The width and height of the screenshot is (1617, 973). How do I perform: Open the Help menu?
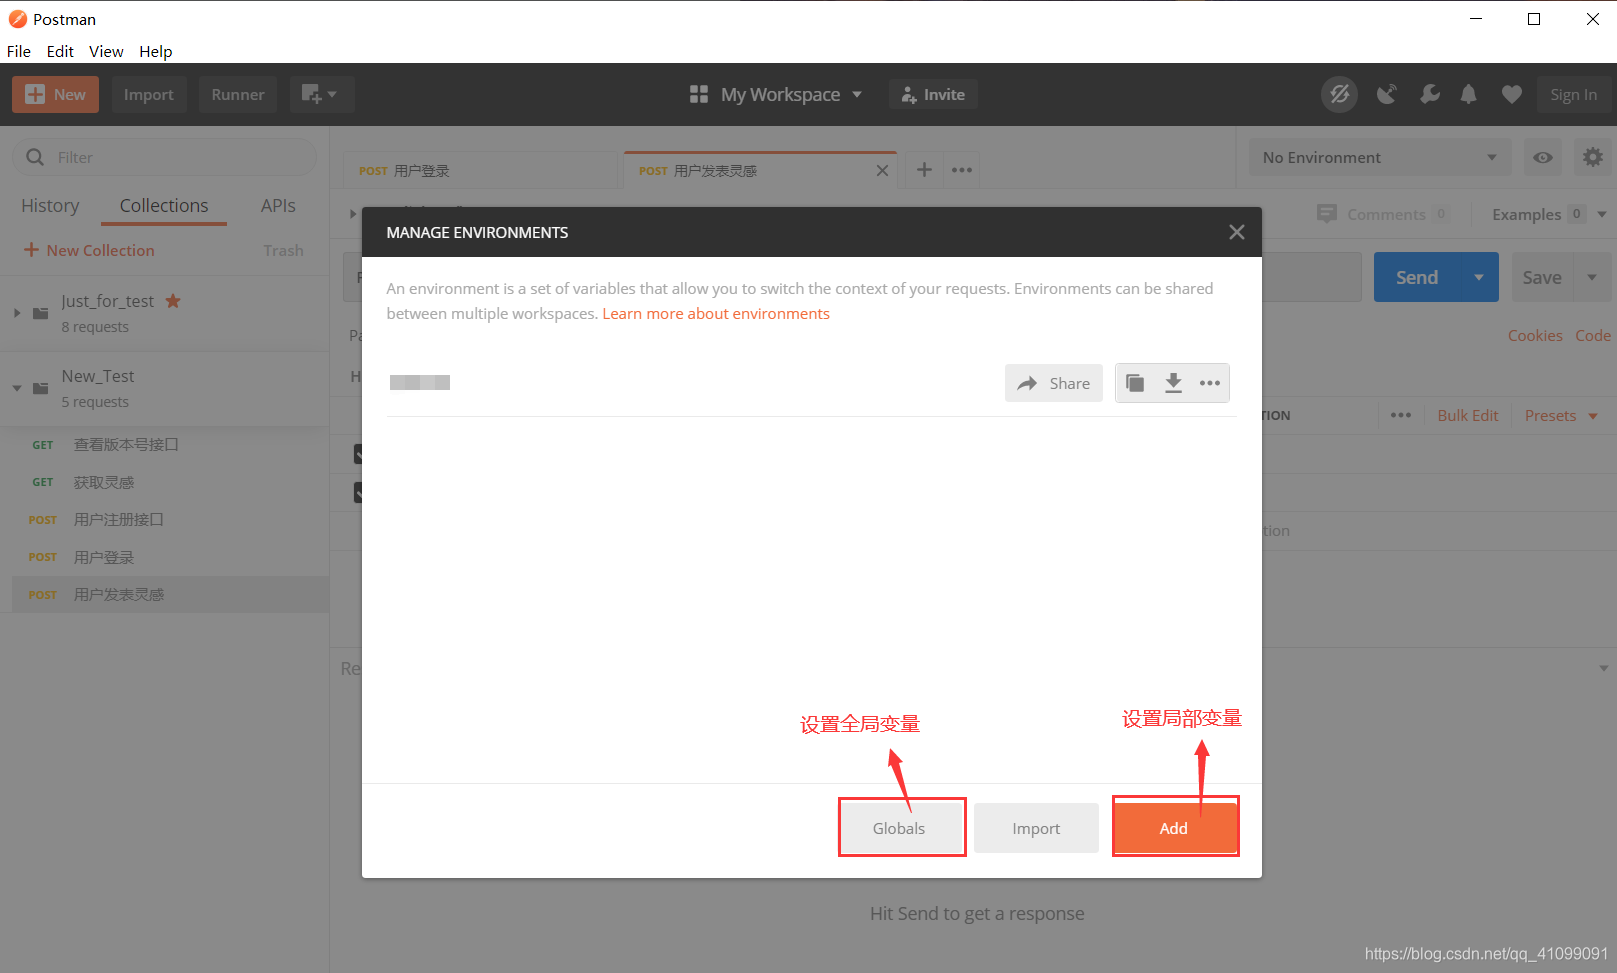tap(155, 51)
